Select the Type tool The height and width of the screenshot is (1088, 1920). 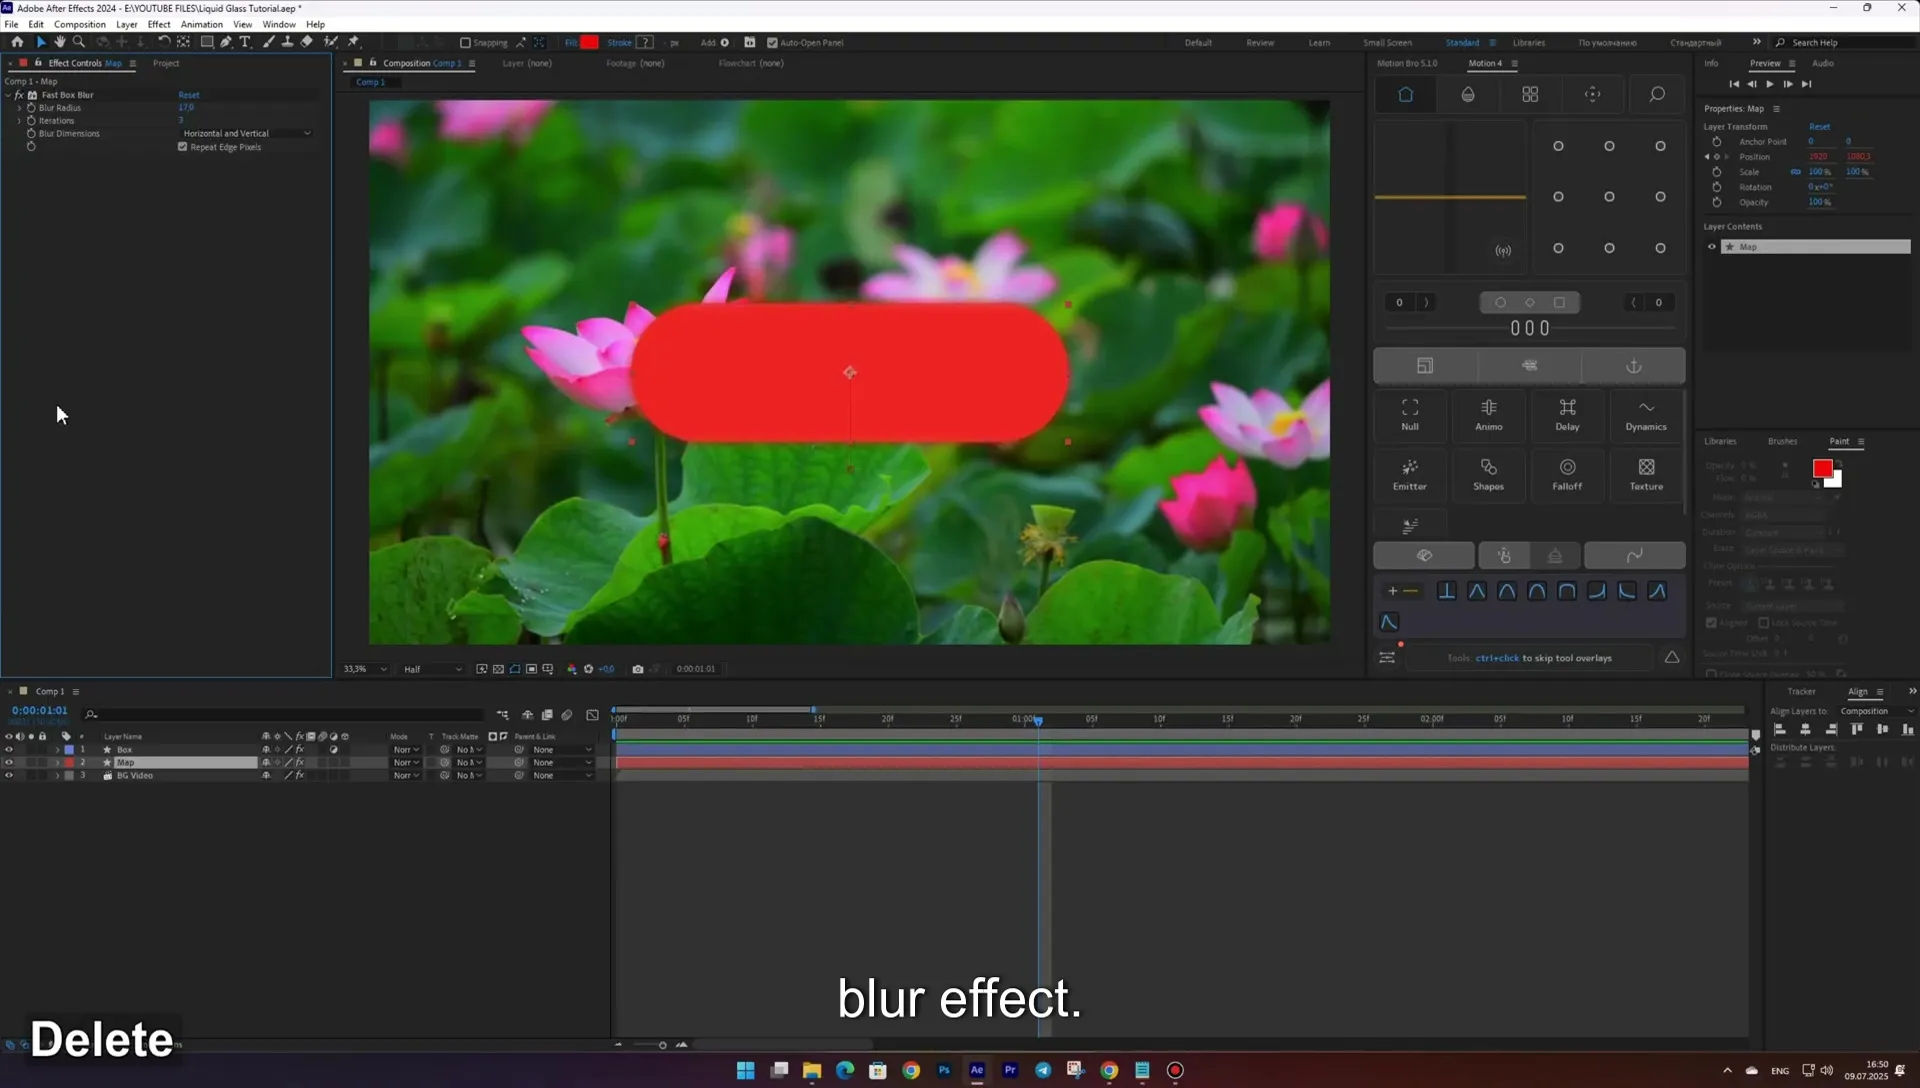pyautogui.click(x=245, y=42)
